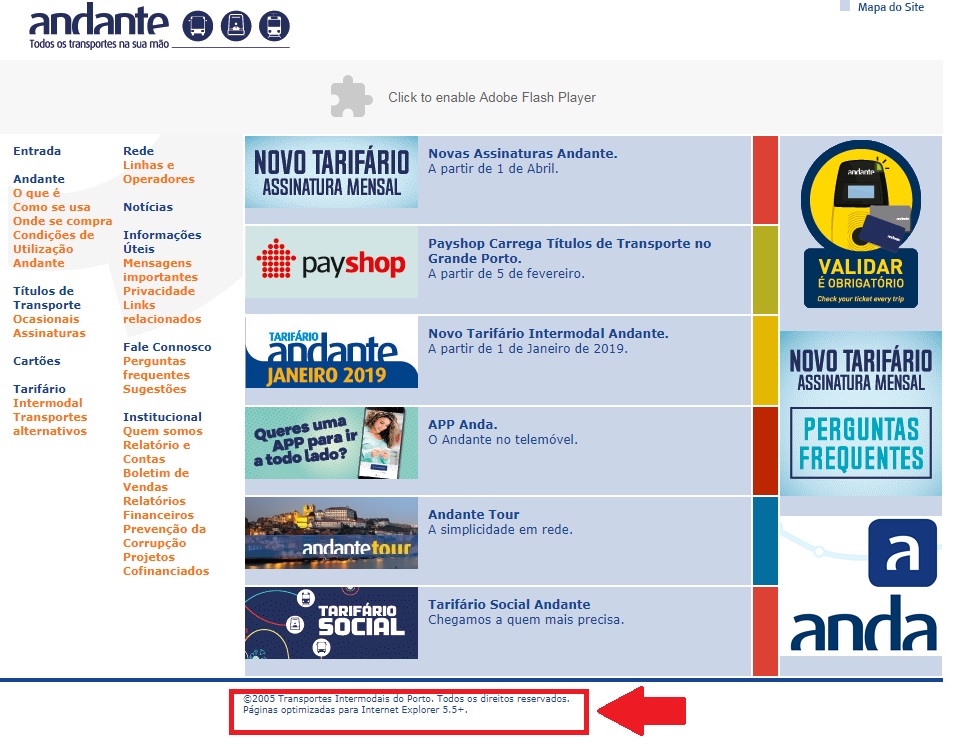Click the puzzle icon to enable Flash Player
Screen dimensions: 956x745
351,97
